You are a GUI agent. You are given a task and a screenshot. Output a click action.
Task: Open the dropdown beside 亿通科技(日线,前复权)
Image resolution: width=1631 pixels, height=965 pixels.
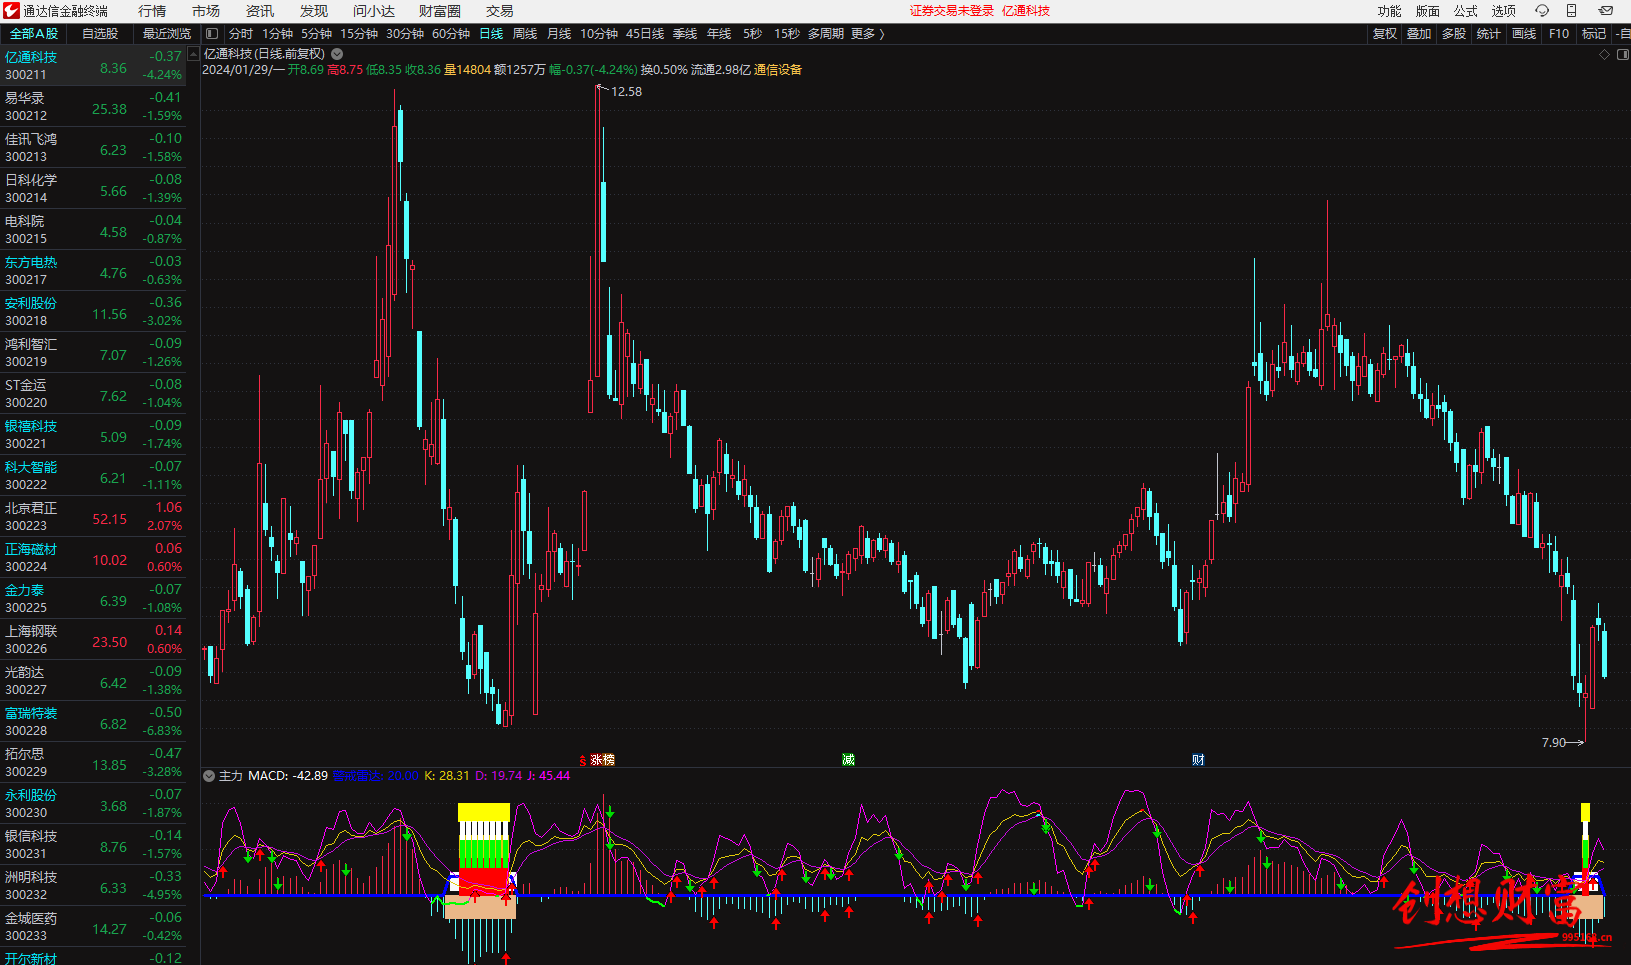click(x=337, y=54)
